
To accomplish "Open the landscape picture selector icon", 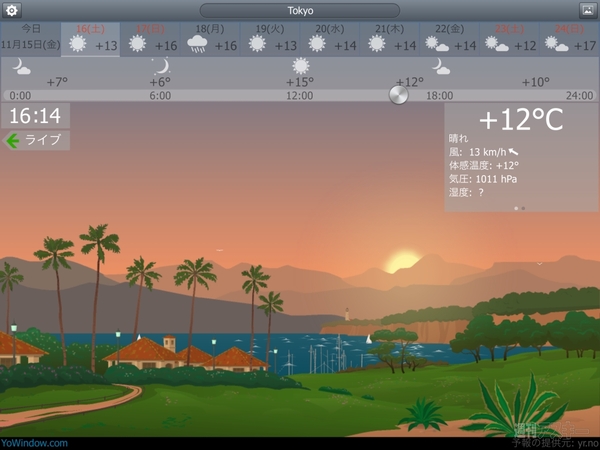I will click(x=588, y=10).
